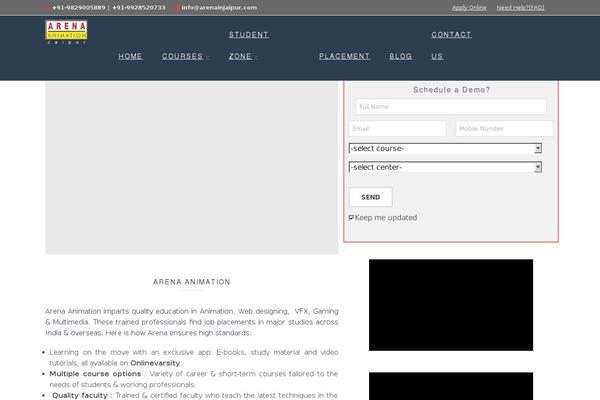Click the email icon before info@arenainjaipur.com
The image size is (600, 400).
tap(178, 7)
